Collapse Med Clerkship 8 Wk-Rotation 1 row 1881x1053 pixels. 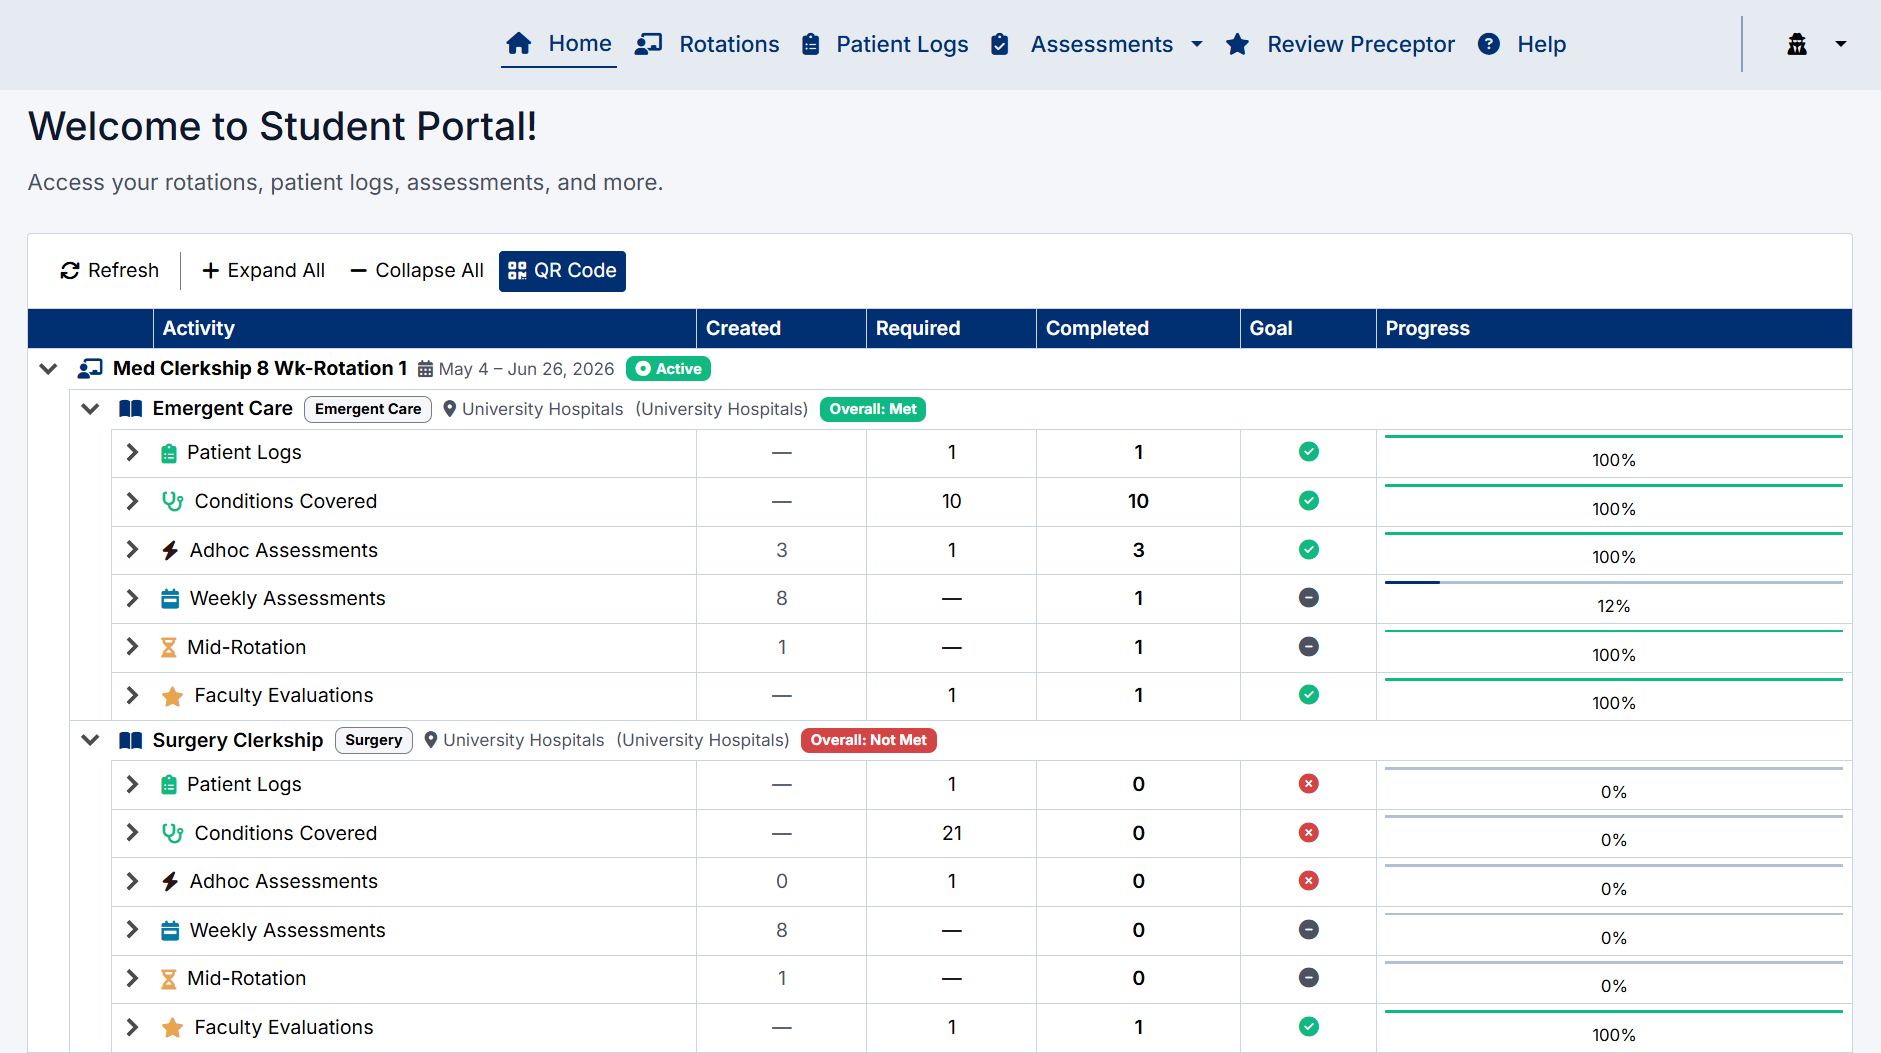coord(48,369)
